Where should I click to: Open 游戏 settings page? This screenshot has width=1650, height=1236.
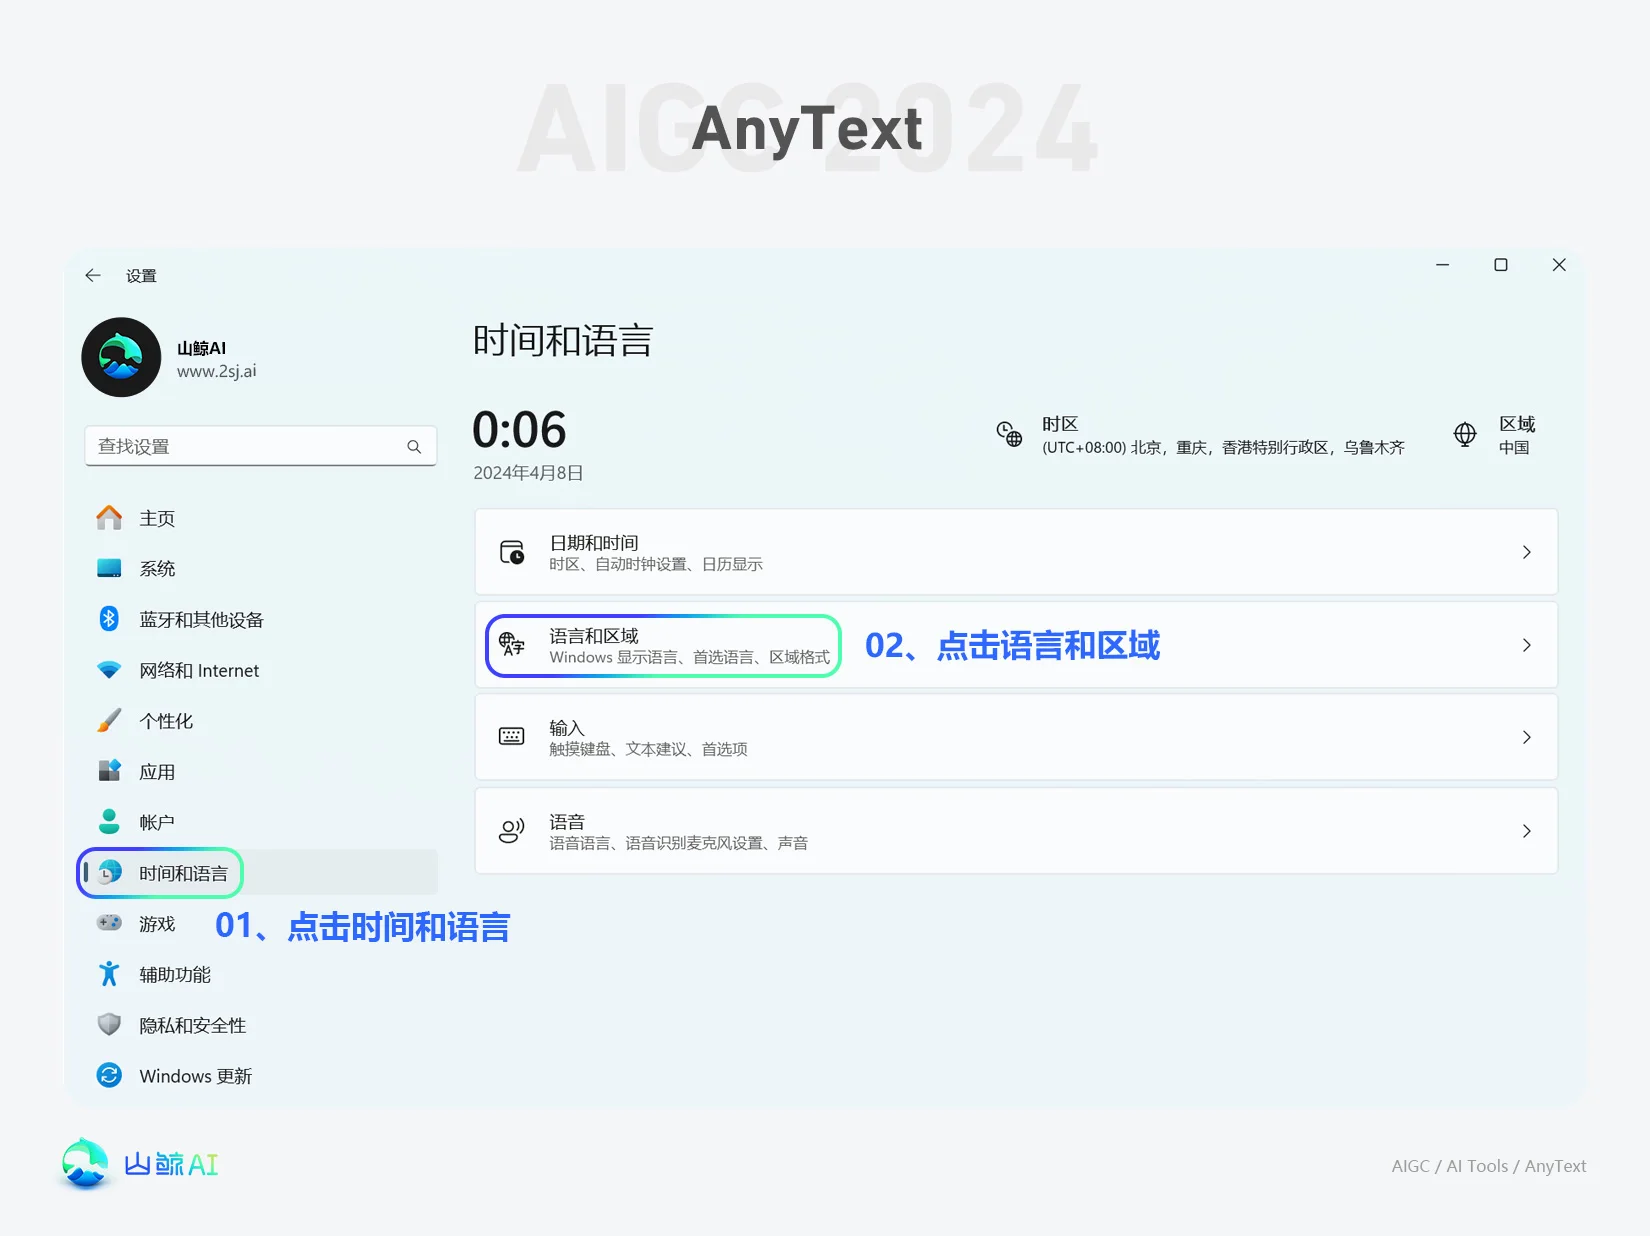tap(261, 923)
